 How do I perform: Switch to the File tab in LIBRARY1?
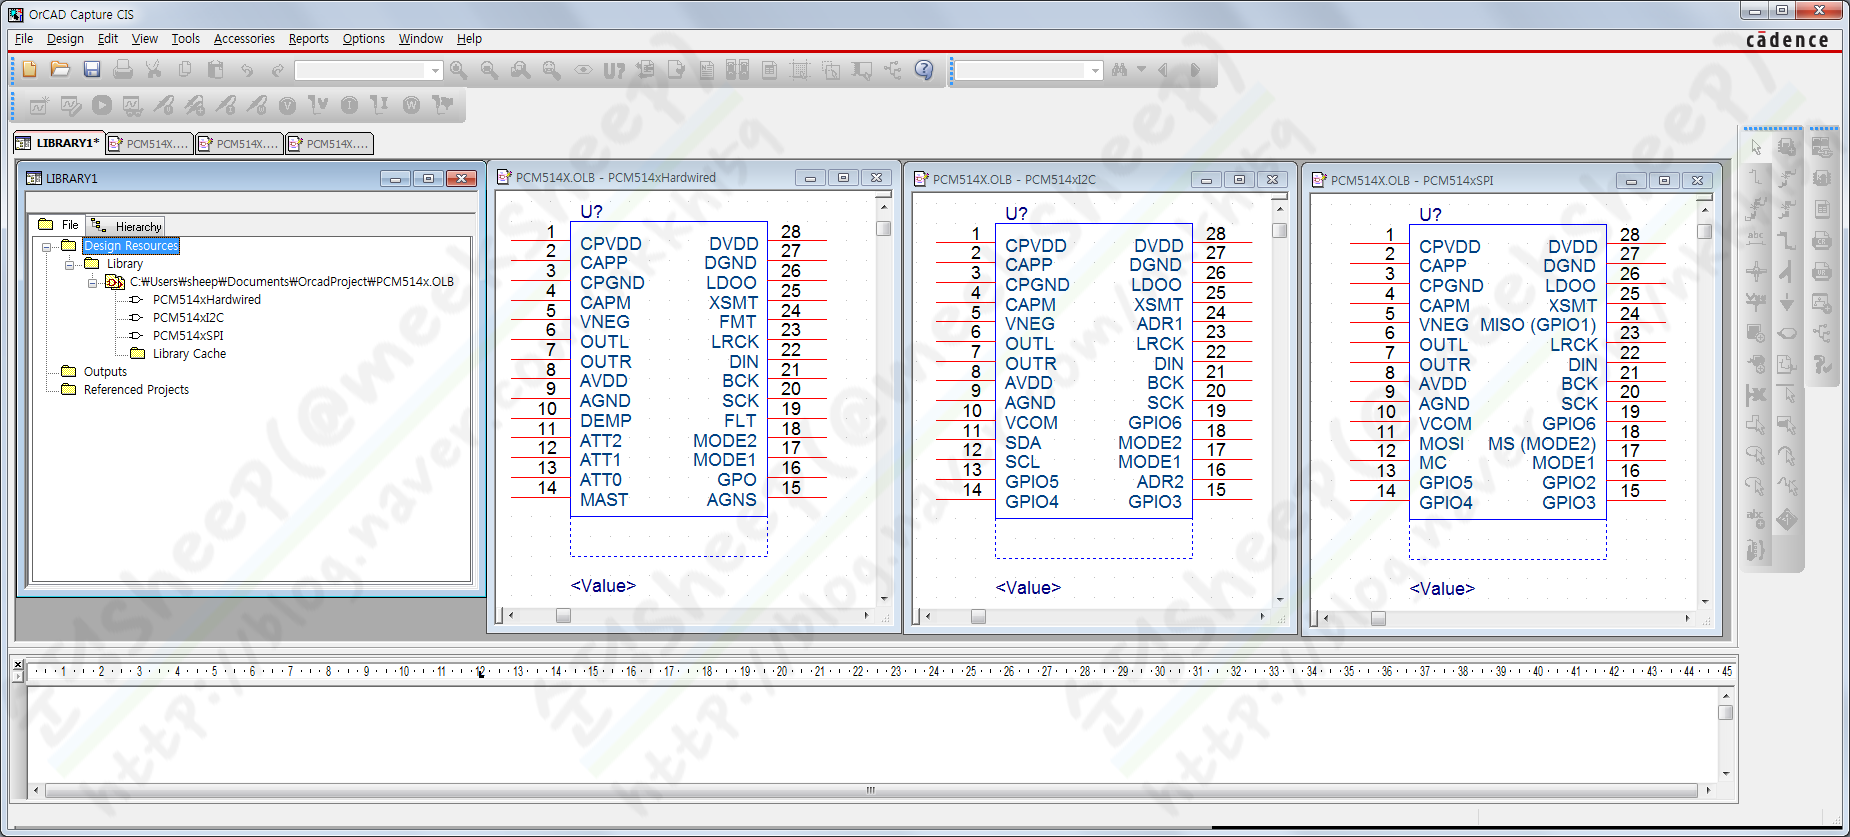[x=58, y=225]
